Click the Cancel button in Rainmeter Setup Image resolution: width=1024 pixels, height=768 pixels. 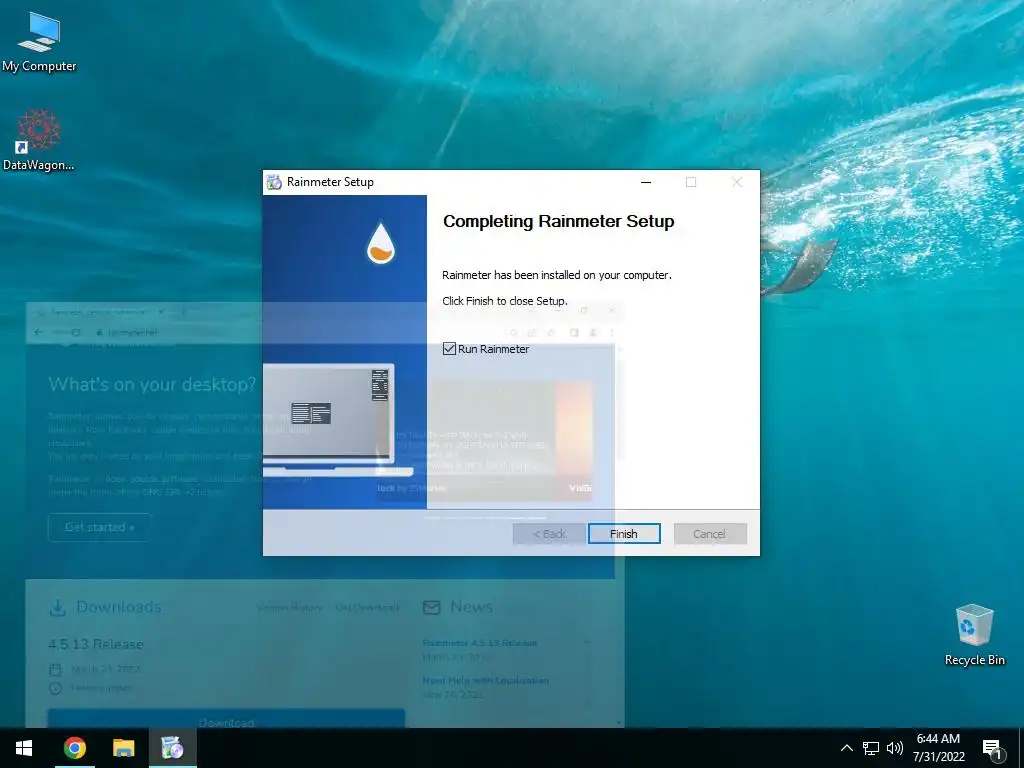tap(710, 534)
